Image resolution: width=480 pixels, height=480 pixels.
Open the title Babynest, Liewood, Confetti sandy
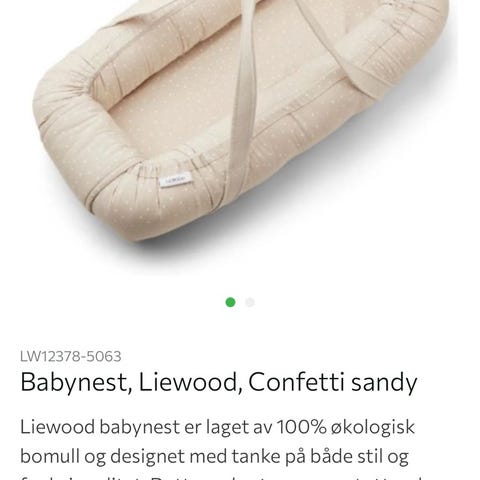[219, 382]
